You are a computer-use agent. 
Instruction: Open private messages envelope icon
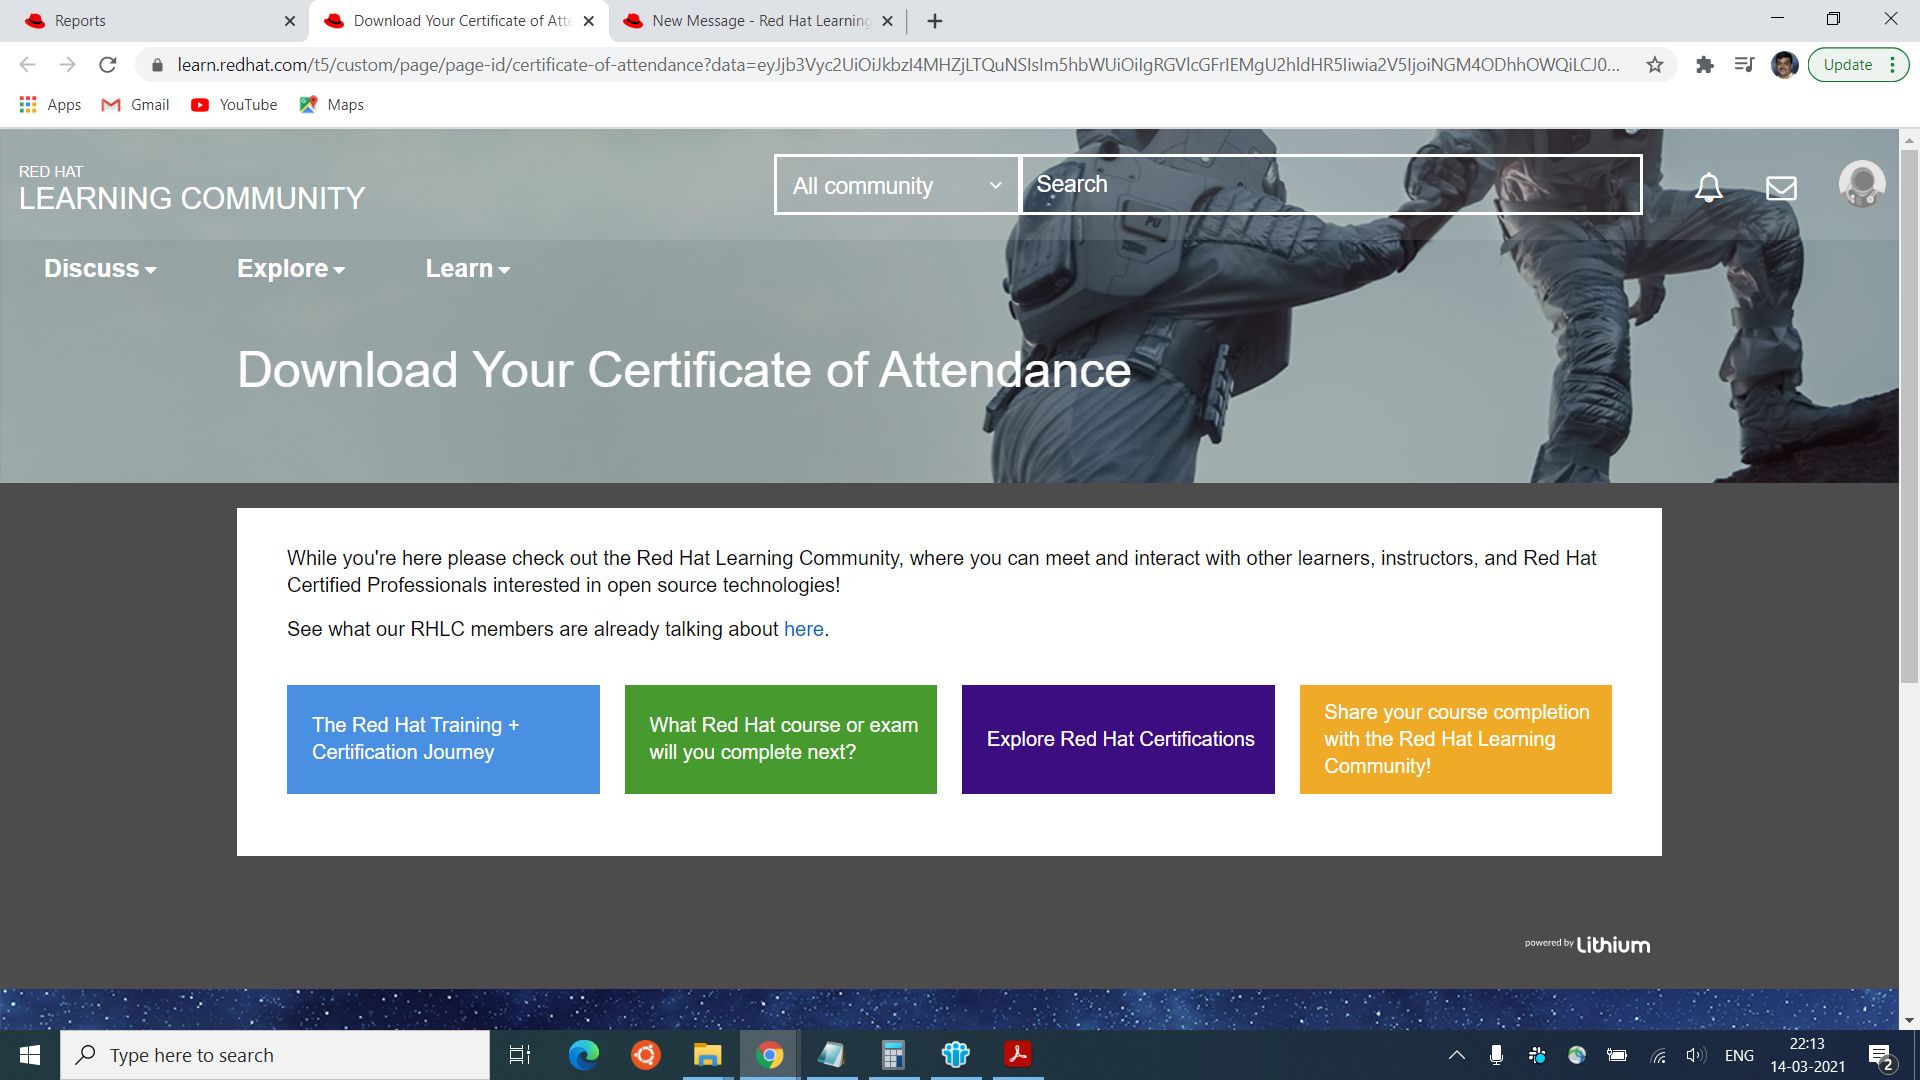pos(1781,186)
